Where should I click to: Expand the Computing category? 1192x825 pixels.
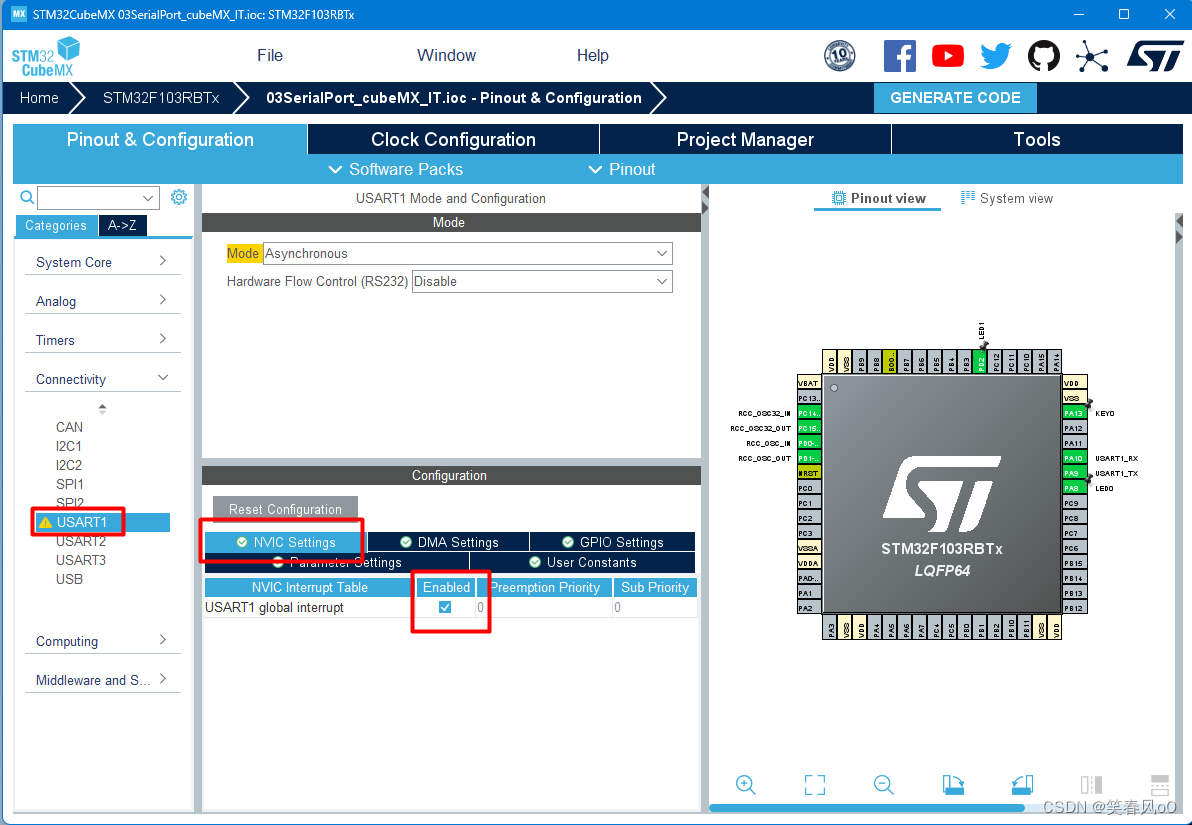(101, 641)
